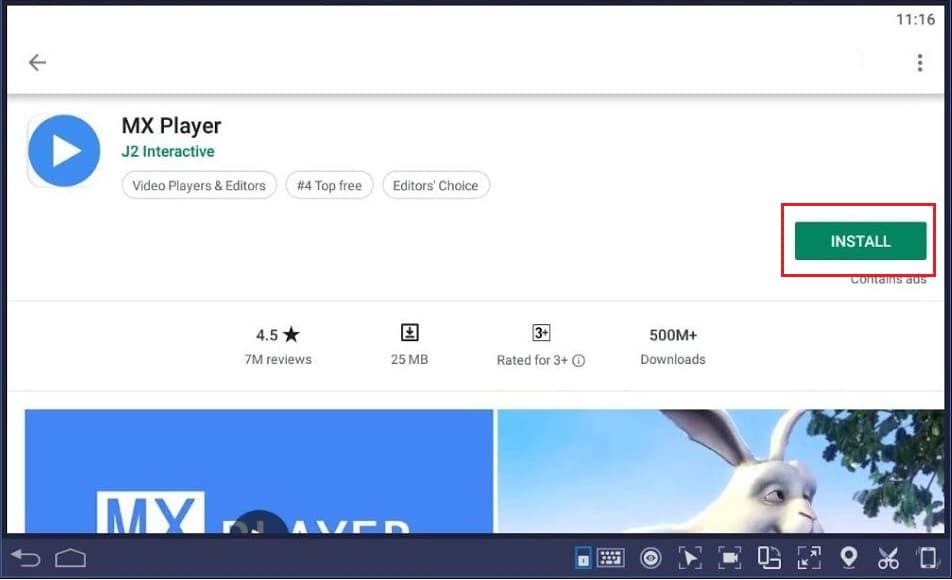Select the Video Players & Editors chip

point(199,185)
